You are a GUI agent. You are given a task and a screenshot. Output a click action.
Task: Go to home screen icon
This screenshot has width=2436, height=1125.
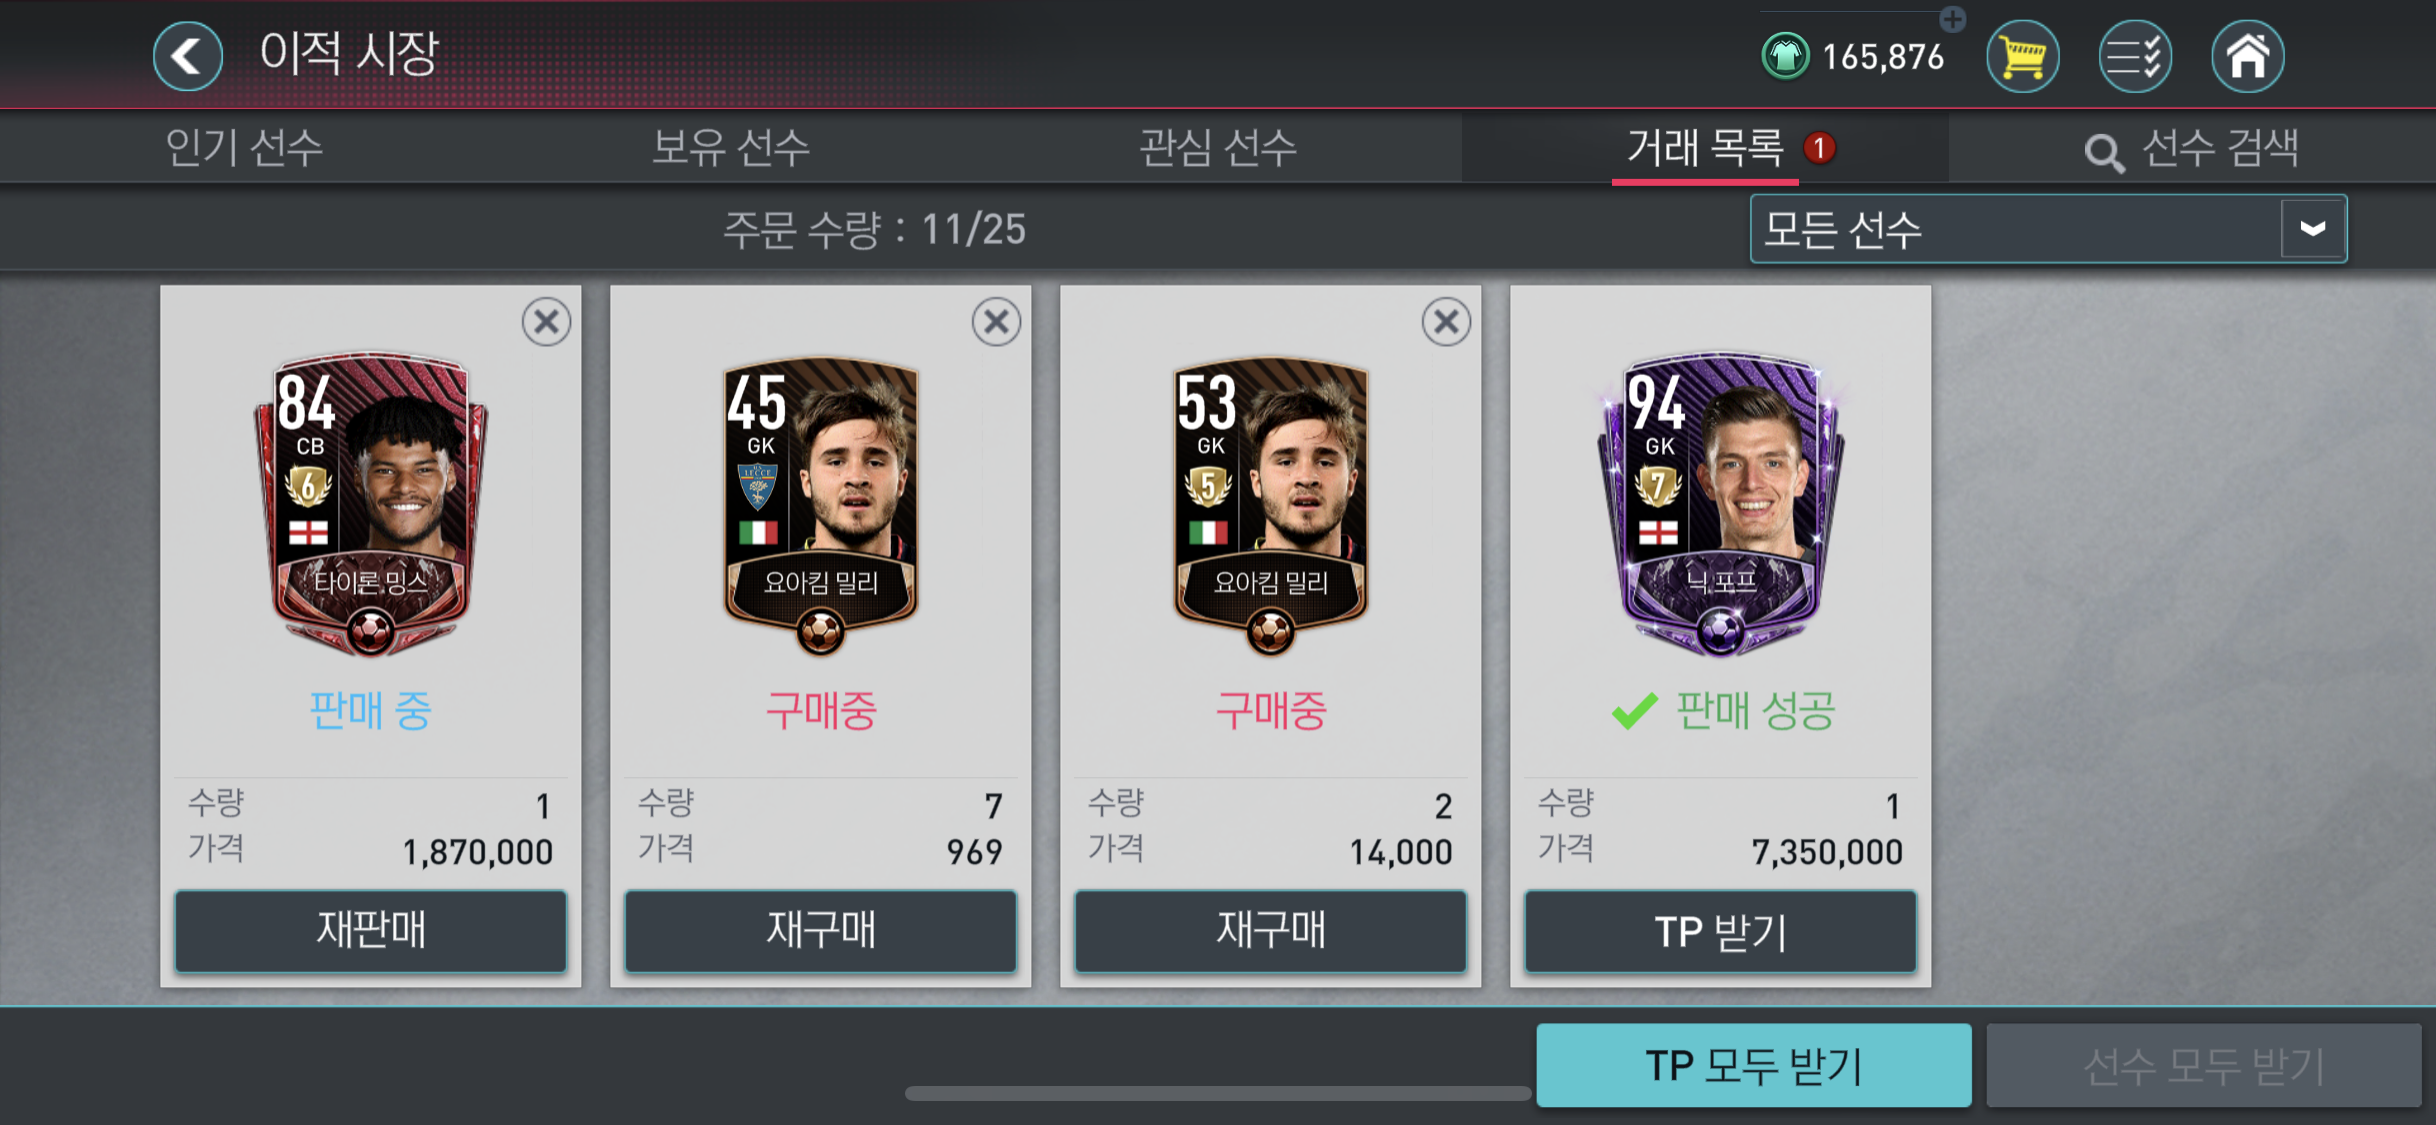pos(2247,57)
